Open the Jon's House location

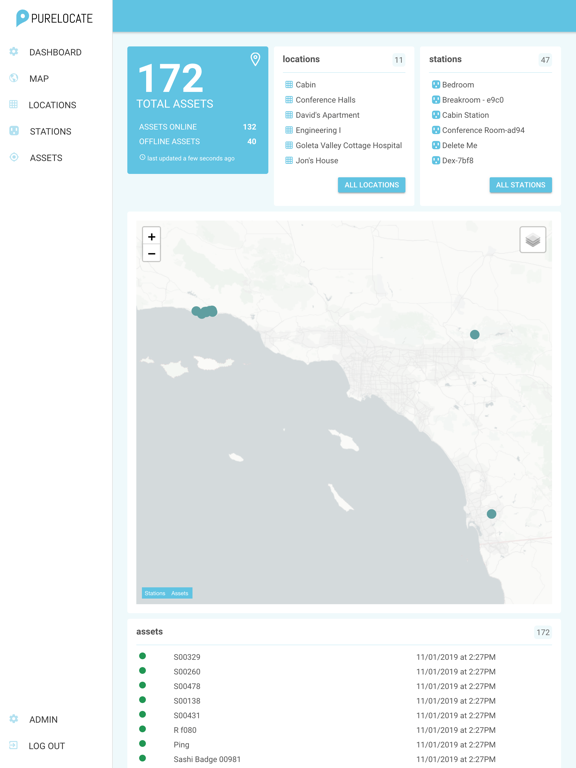[x=317, y=161]
